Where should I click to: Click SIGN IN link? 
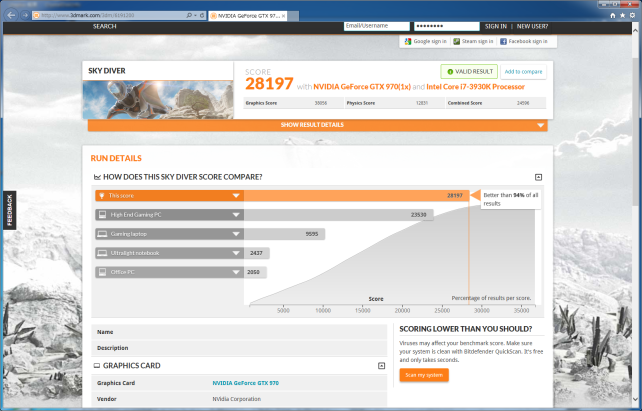coord(495,26)
